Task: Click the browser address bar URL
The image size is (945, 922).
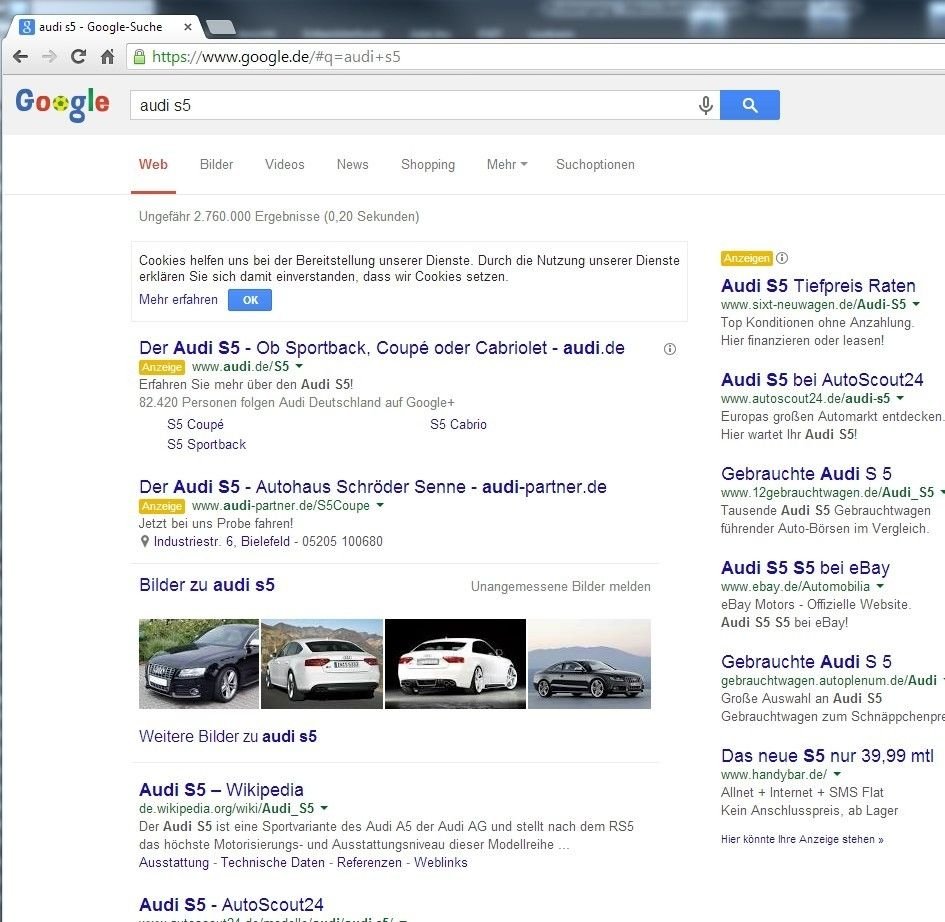Action: click(276, 57)
